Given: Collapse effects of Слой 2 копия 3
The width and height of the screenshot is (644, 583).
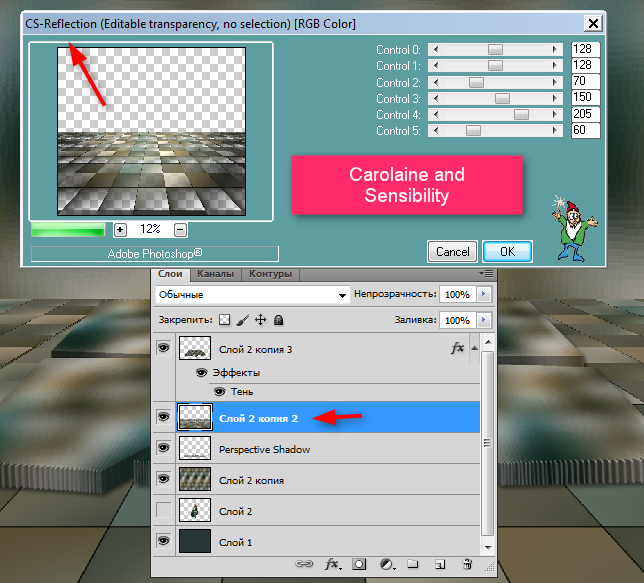Looking at the screenshot, I should 474,348.
